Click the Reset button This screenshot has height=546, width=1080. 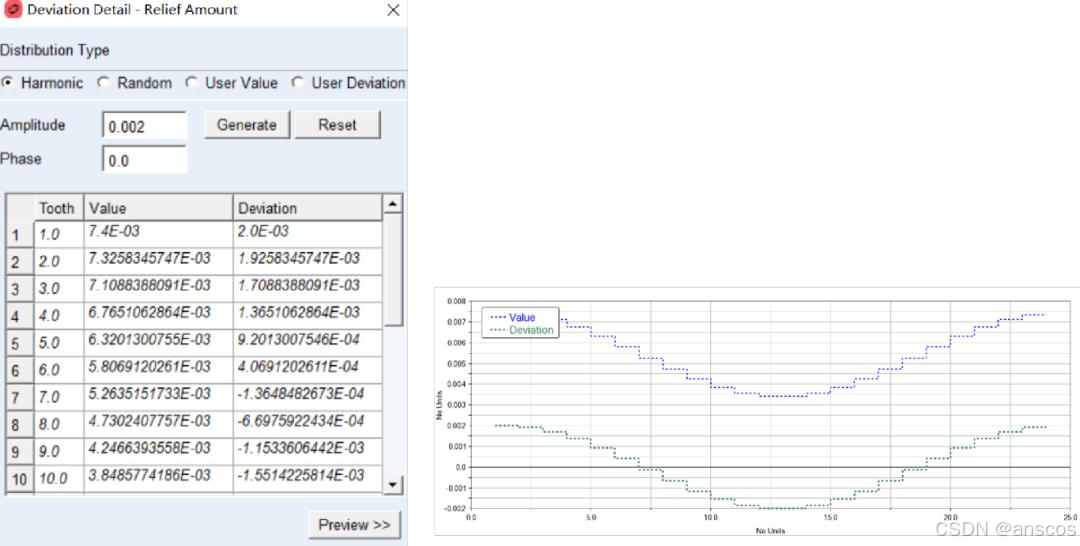point(338,125)
